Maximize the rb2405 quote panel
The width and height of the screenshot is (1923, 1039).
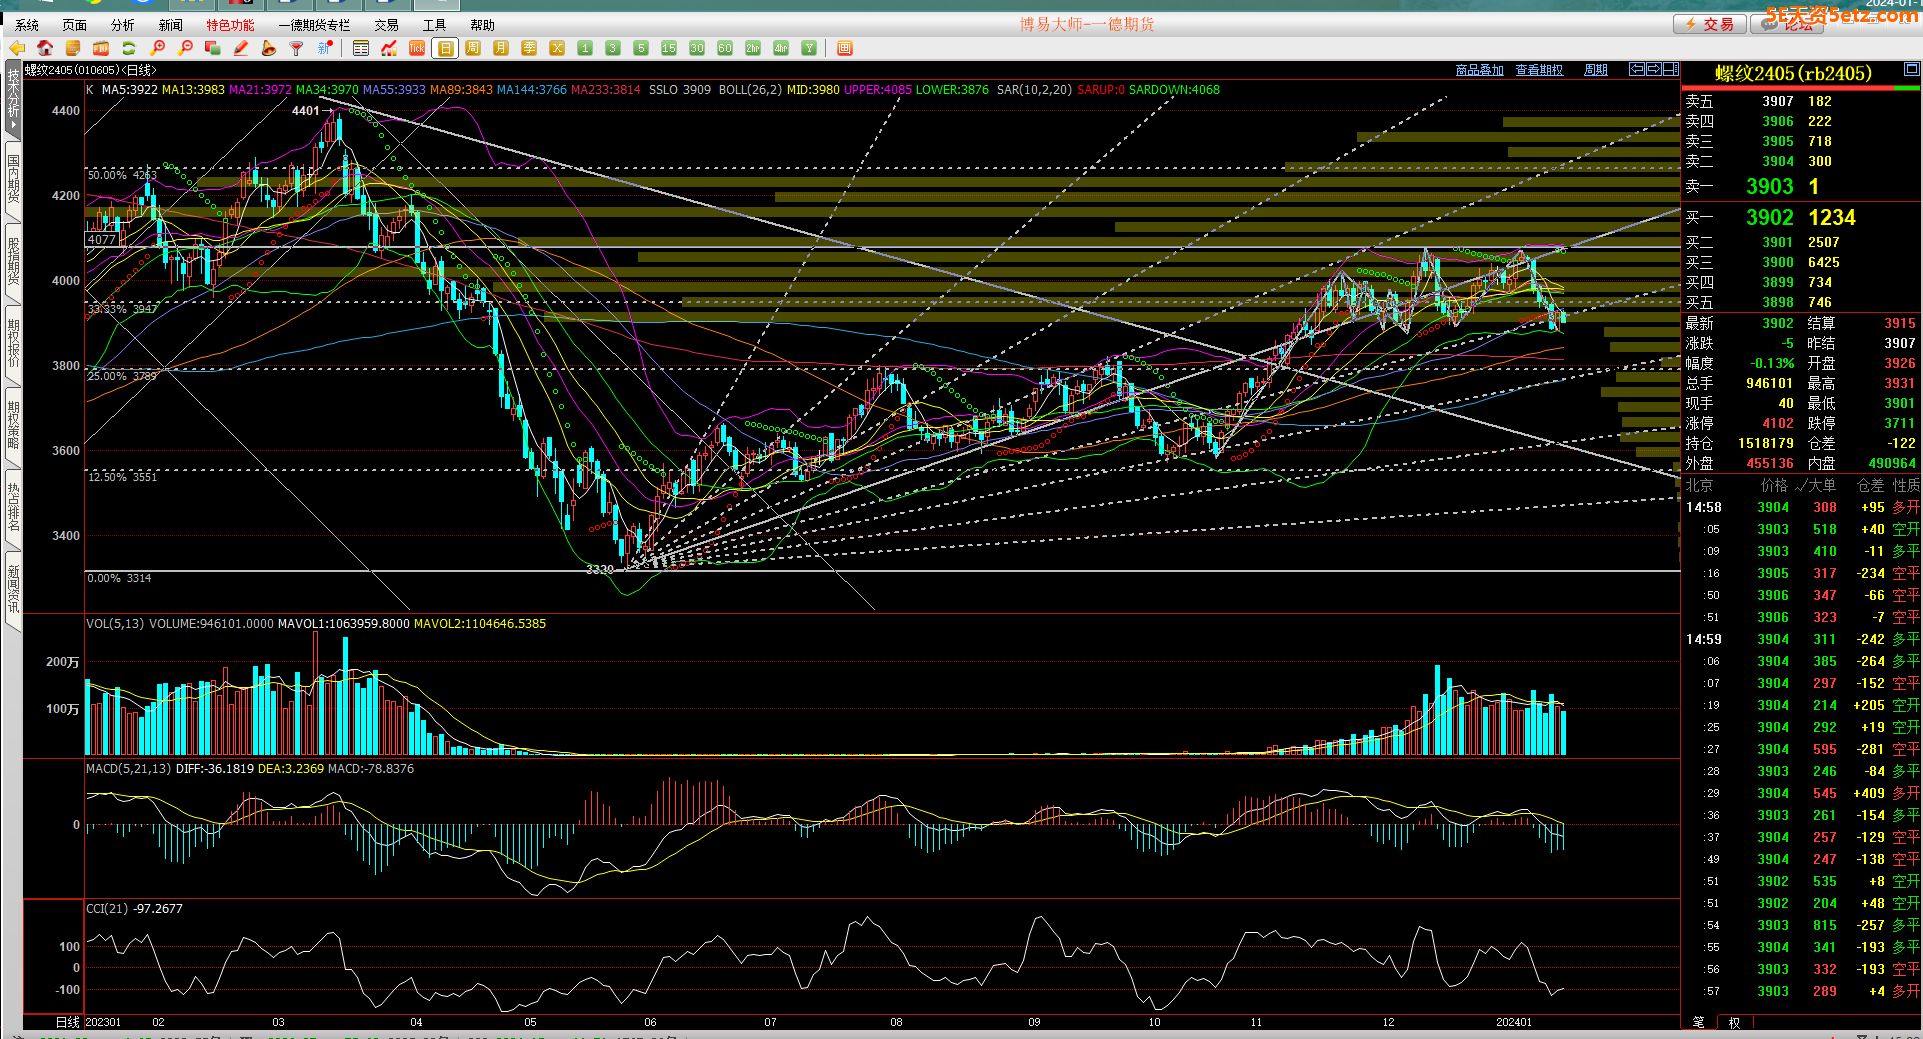pos(1911,69)
